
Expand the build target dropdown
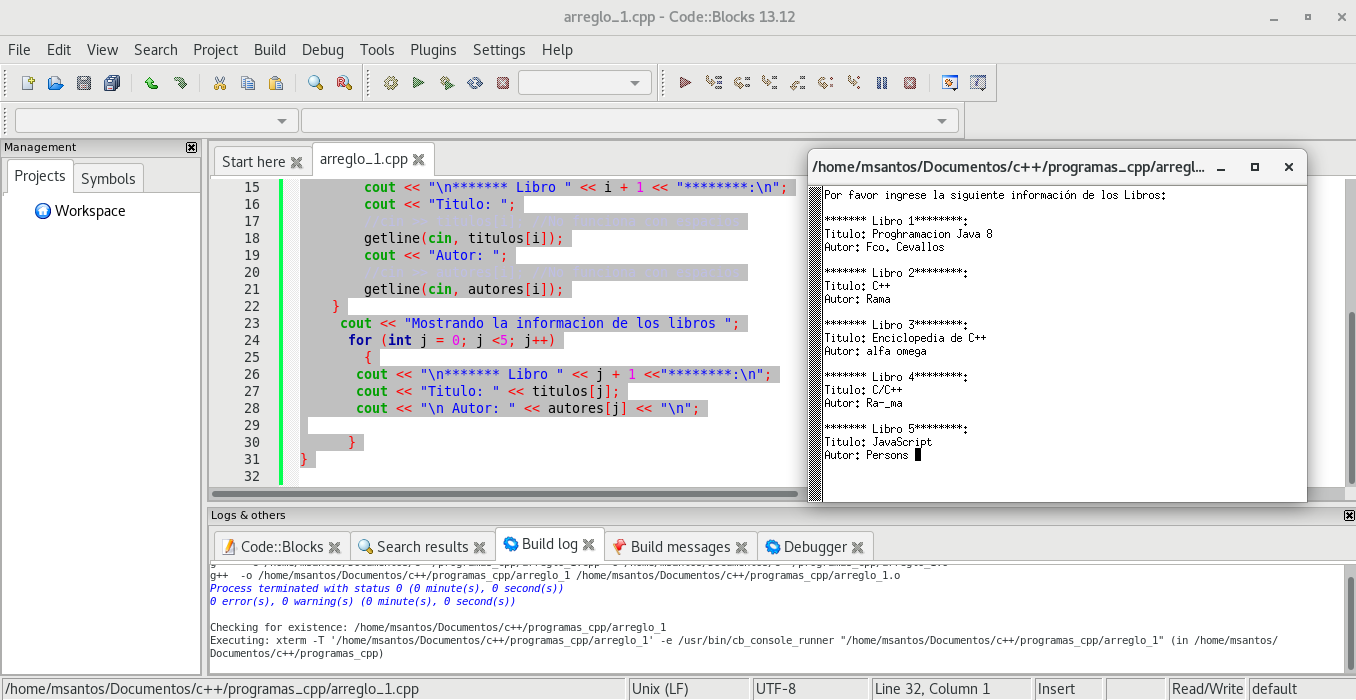[635, 83]
